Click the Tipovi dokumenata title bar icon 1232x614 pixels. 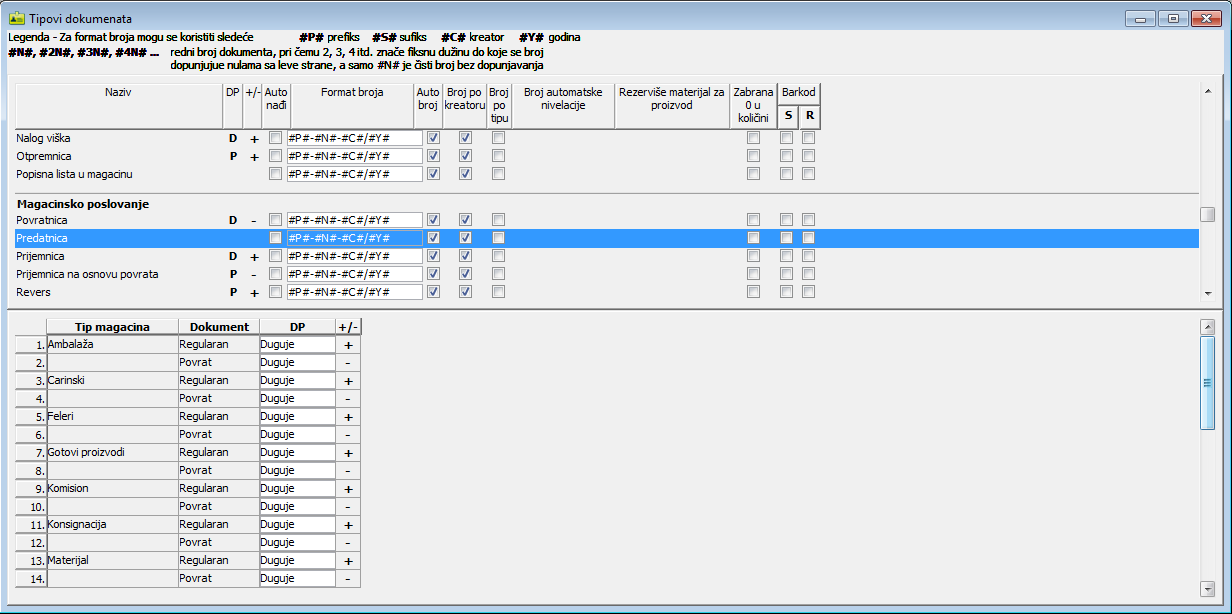coord(16,18)
